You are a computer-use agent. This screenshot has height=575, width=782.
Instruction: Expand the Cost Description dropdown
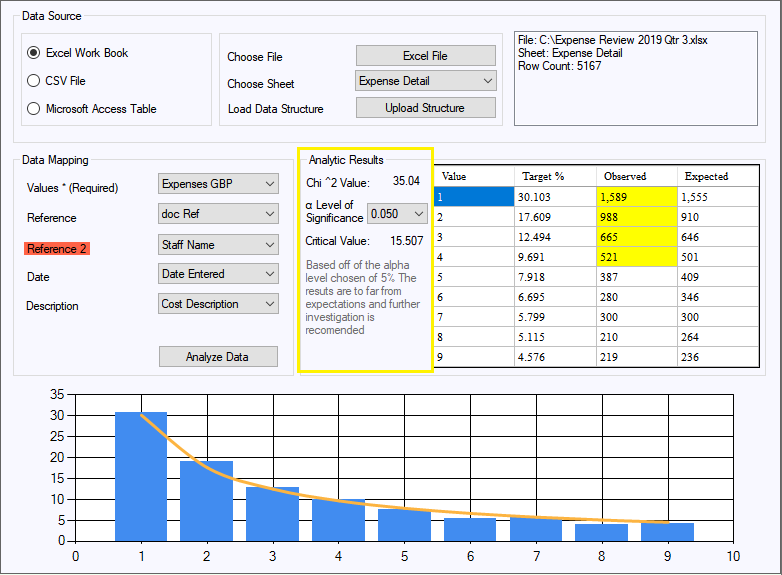[218, 304]
